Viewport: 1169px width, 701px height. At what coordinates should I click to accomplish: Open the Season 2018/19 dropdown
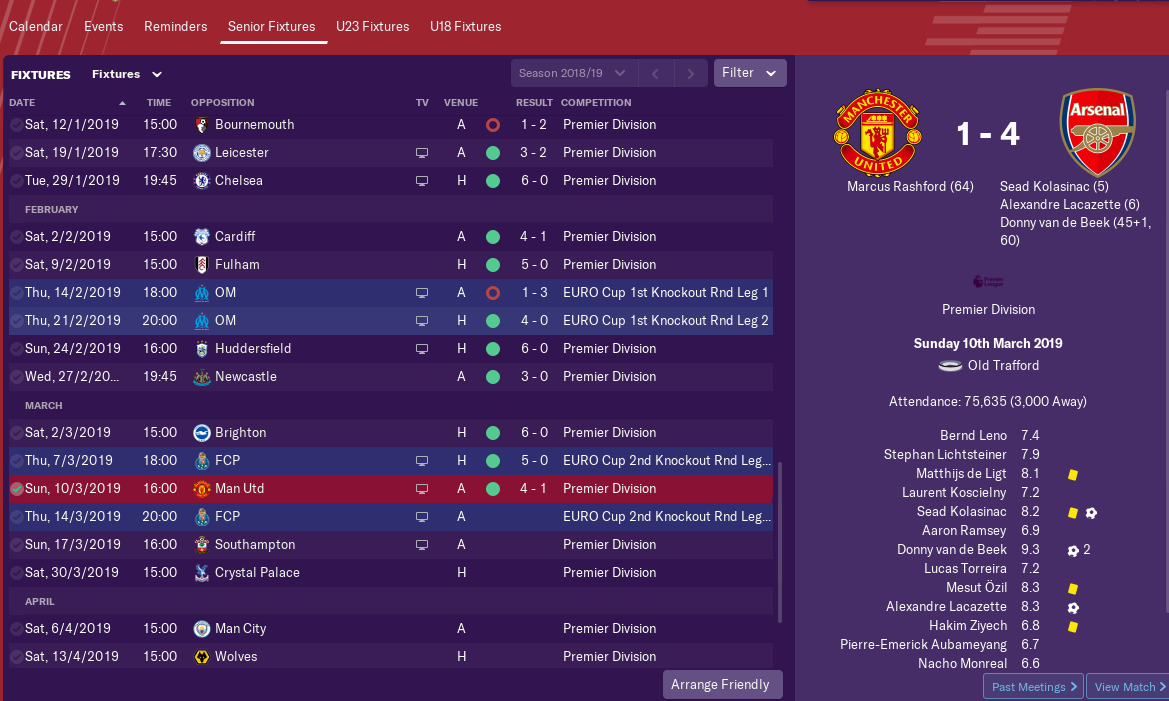click(573, 73)
